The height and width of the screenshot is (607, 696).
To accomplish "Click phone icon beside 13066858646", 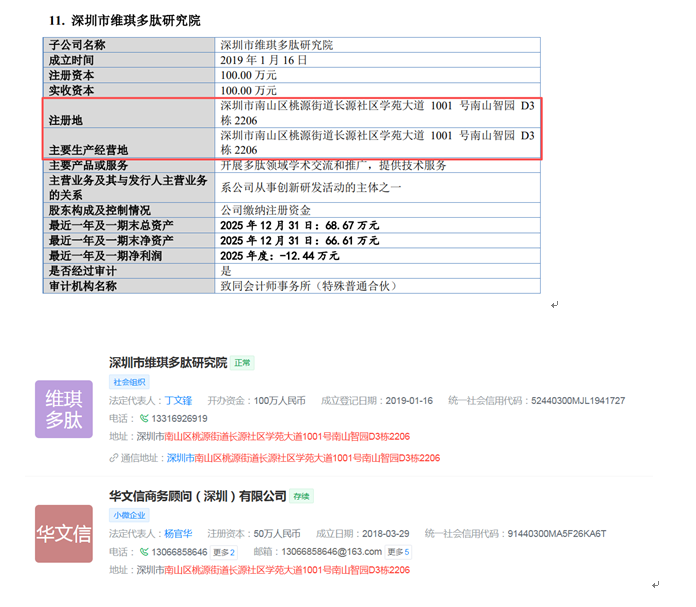I will tap(144, 552).
